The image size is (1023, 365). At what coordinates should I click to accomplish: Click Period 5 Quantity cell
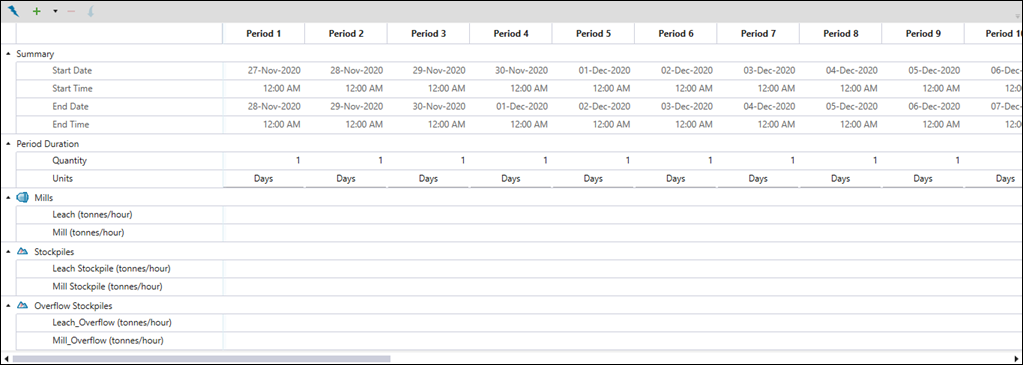593,161
